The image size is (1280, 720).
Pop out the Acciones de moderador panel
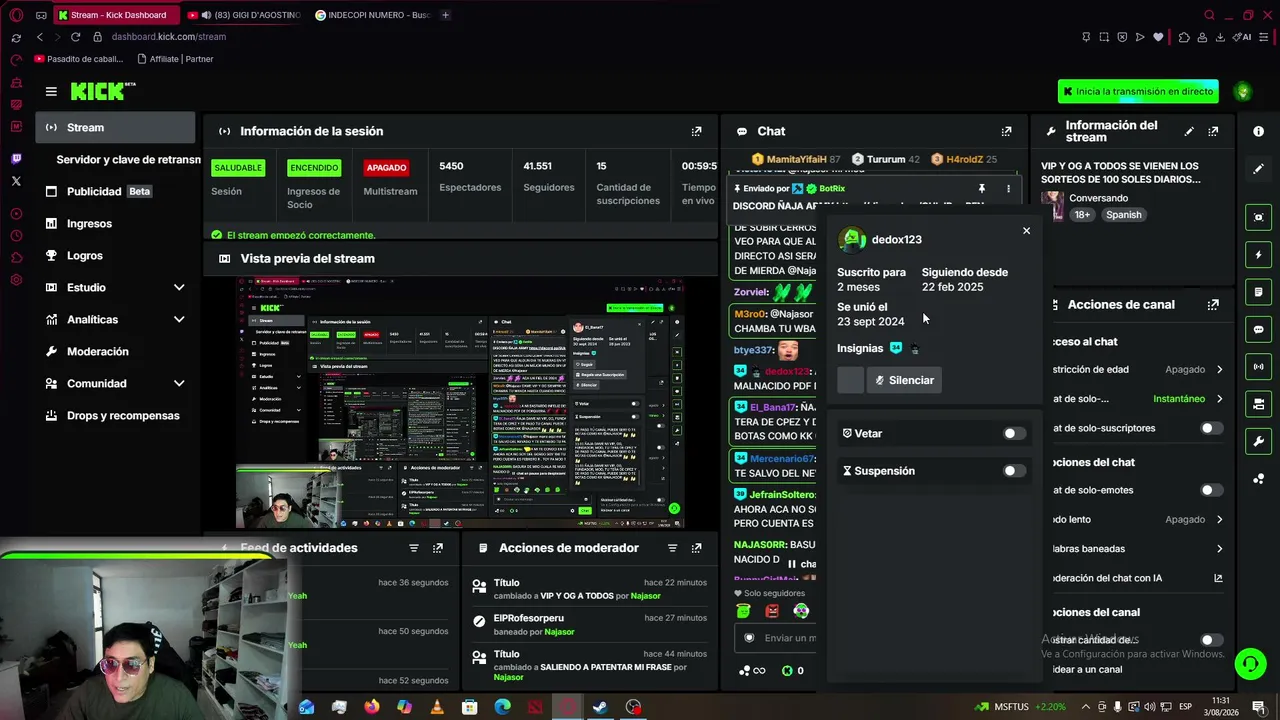coord(697,548)
